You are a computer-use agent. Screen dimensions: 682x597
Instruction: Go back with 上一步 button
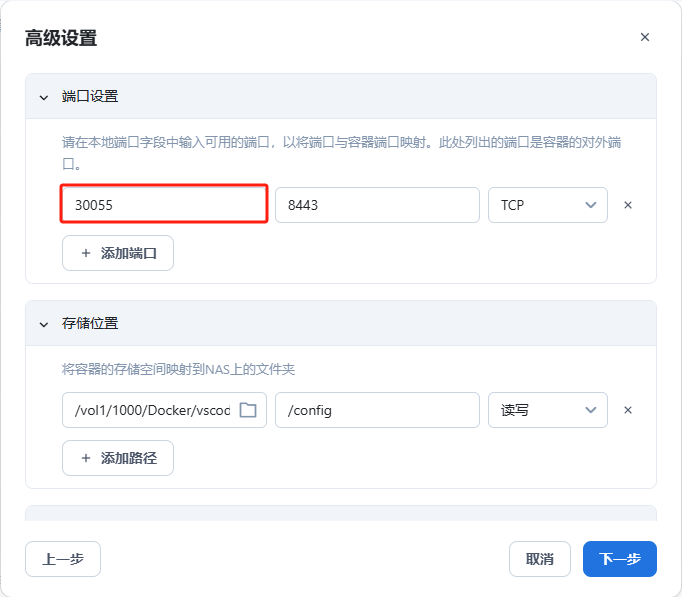(63, 559)
